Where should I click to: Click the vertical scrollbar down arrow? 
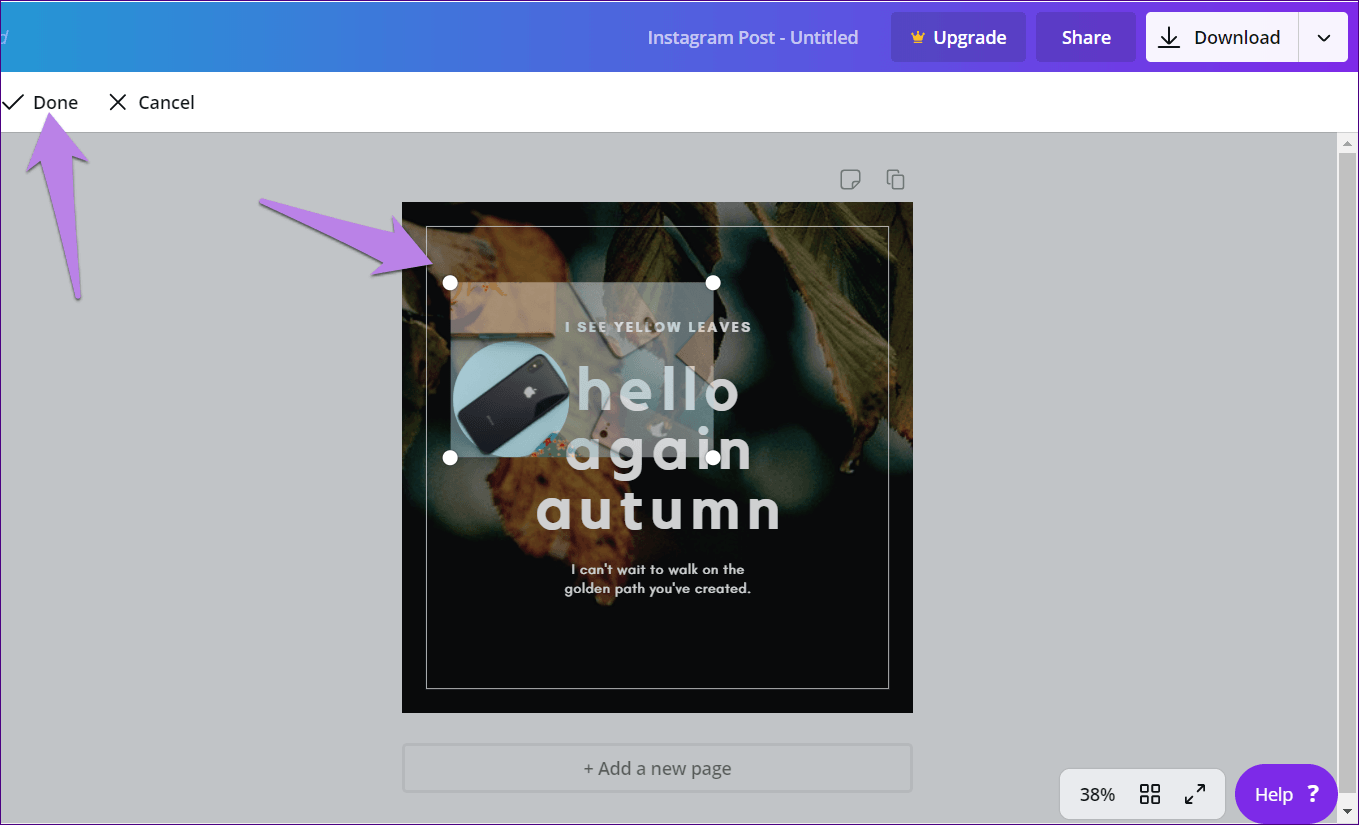point(1347,810)
